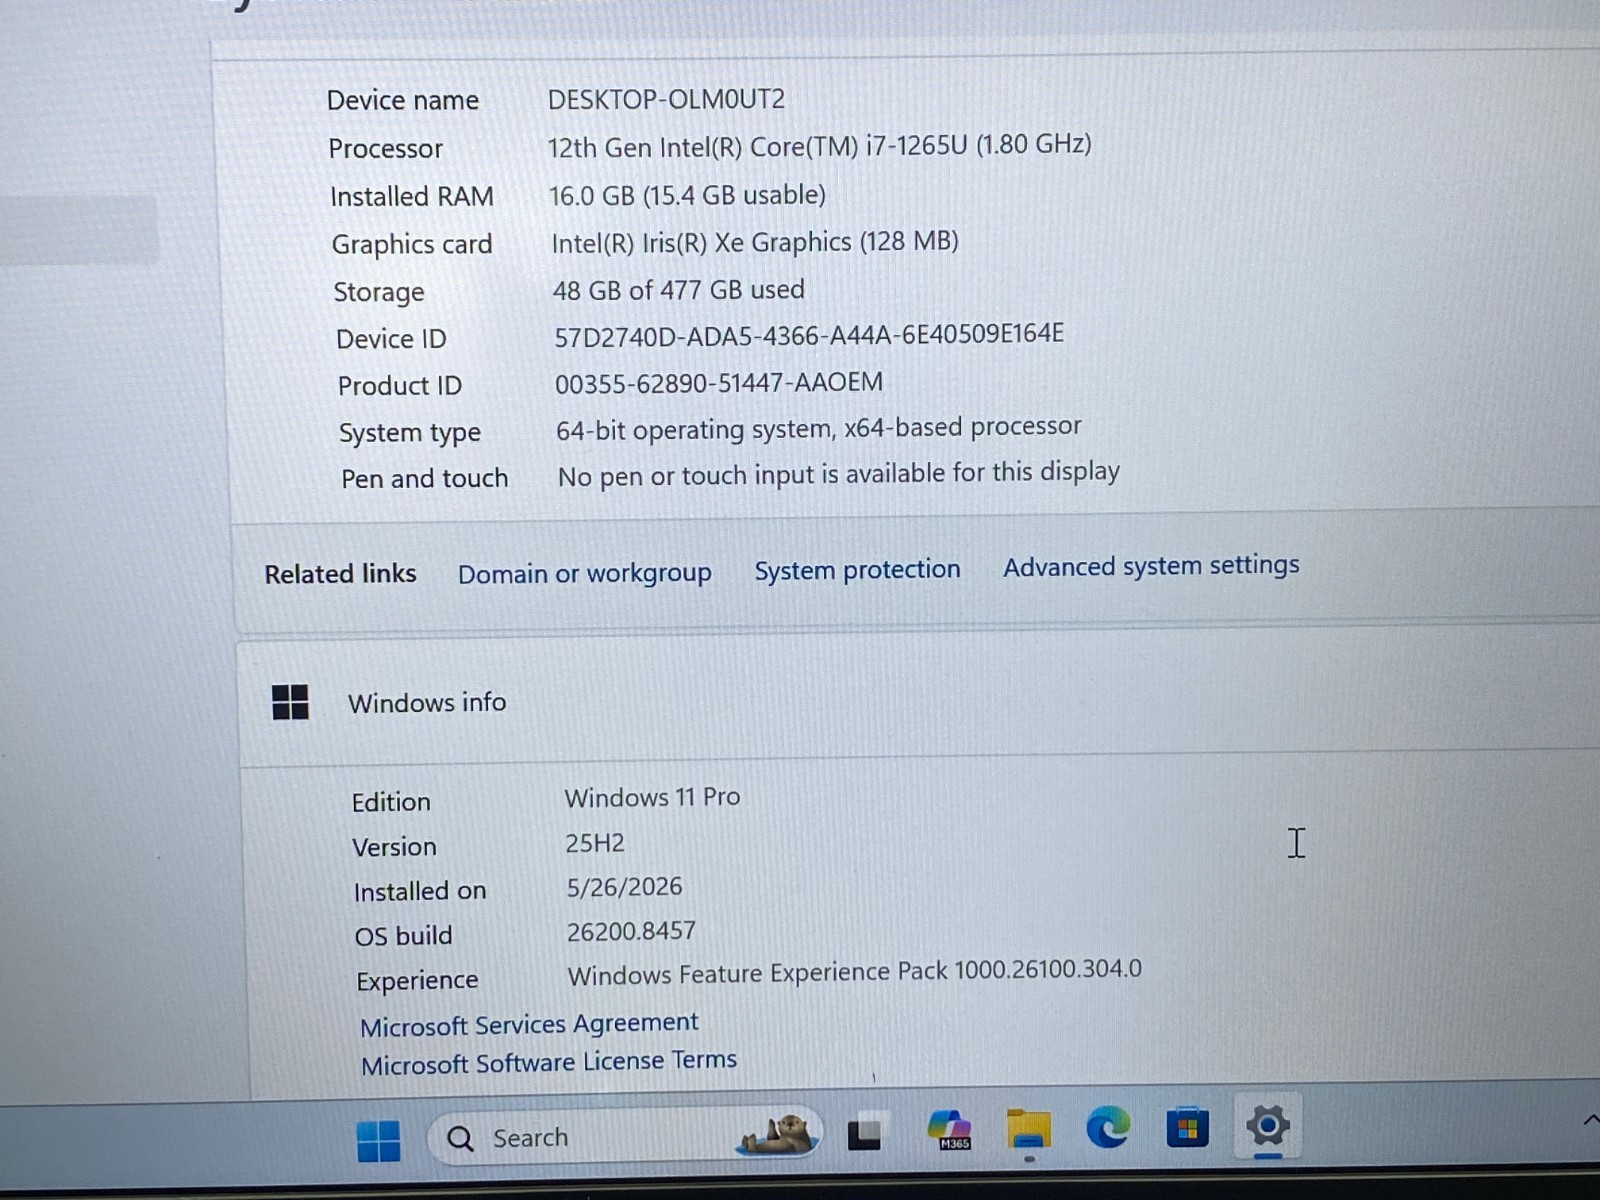Select the 16.0 GB installed RAM value
The height and width of the screenshot is (1200, 1600).
click(687, 195)
